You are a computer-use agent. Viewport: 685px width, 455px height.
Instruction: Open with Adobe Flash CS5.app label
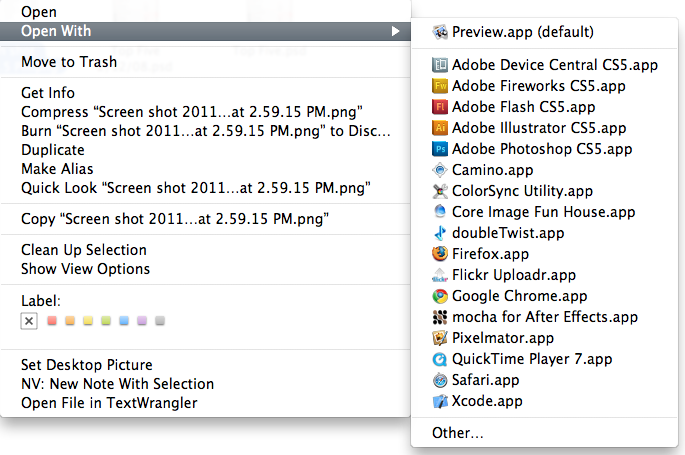click(523, 107)
